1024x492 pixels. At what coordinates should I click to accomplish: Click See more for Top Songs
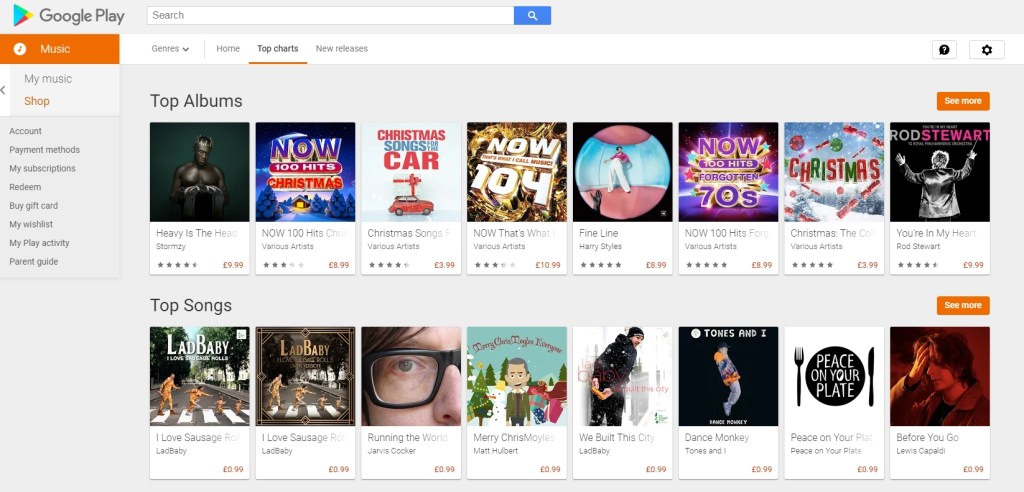coord(963,305)
